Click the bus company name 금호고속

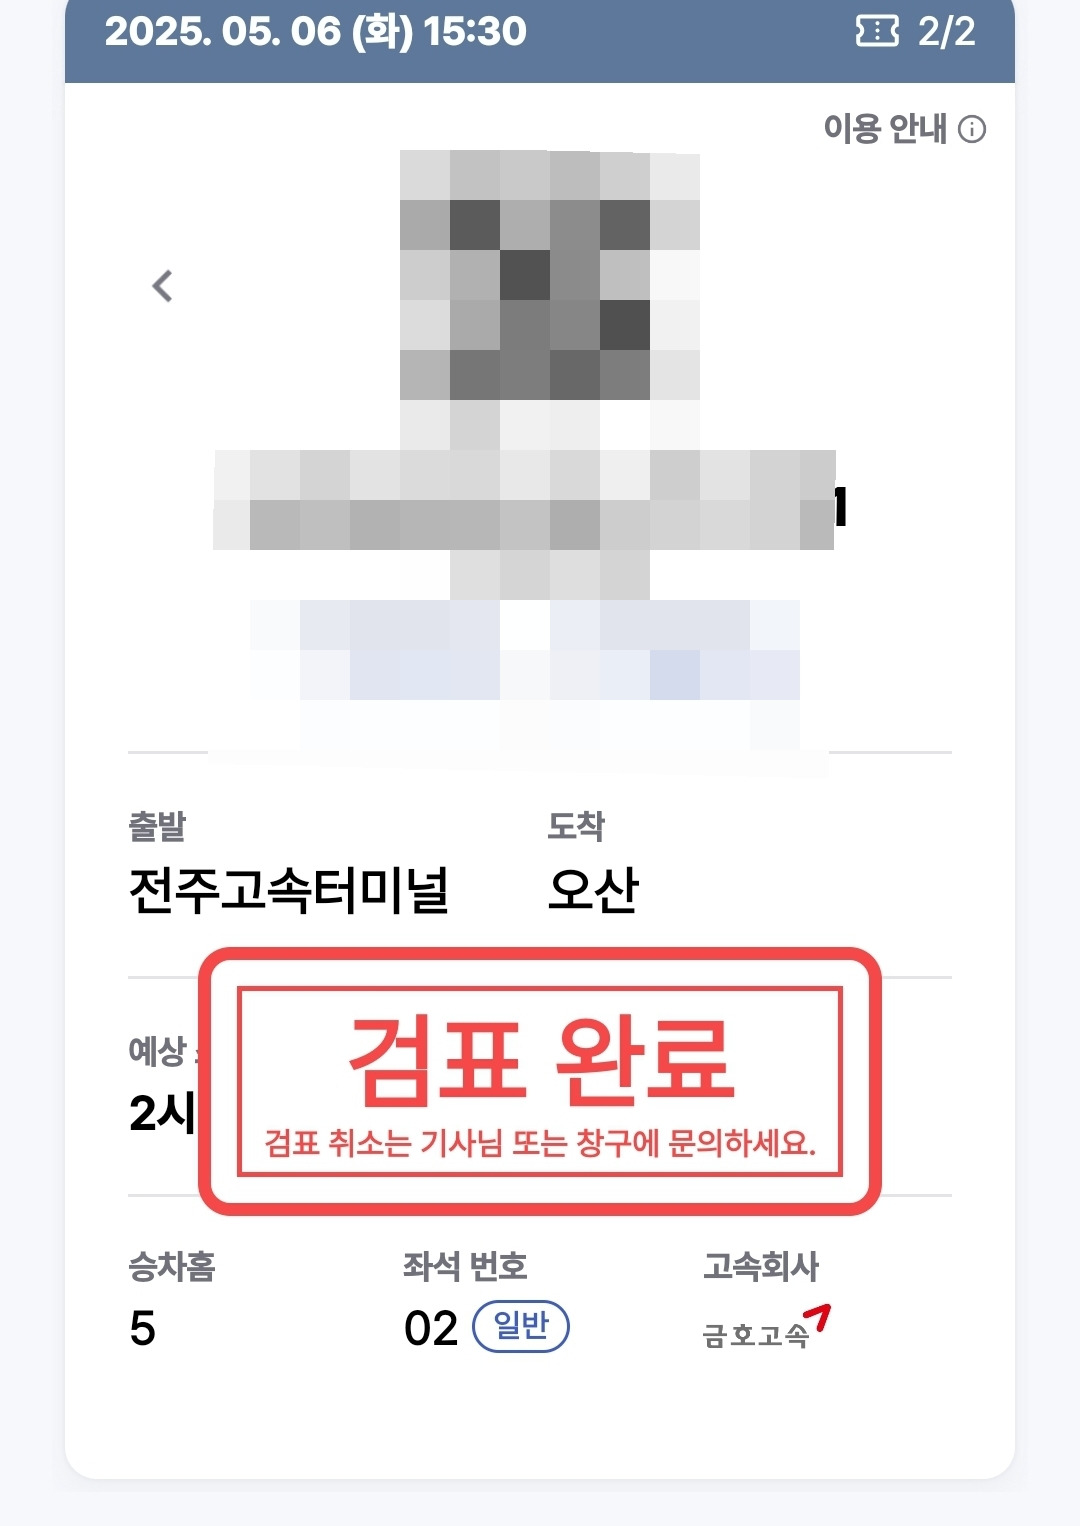tap(756, 1335)
